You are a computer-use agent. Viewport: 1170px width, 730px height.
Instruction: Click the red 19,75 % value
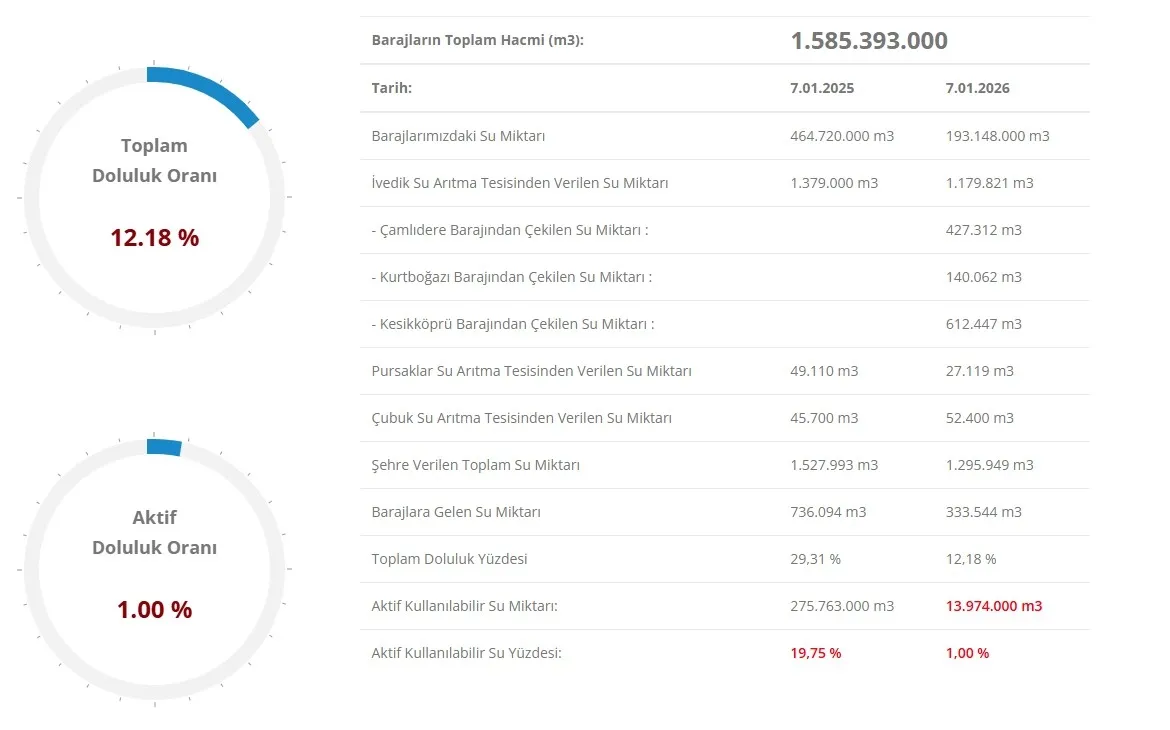(x=815, y=653)
